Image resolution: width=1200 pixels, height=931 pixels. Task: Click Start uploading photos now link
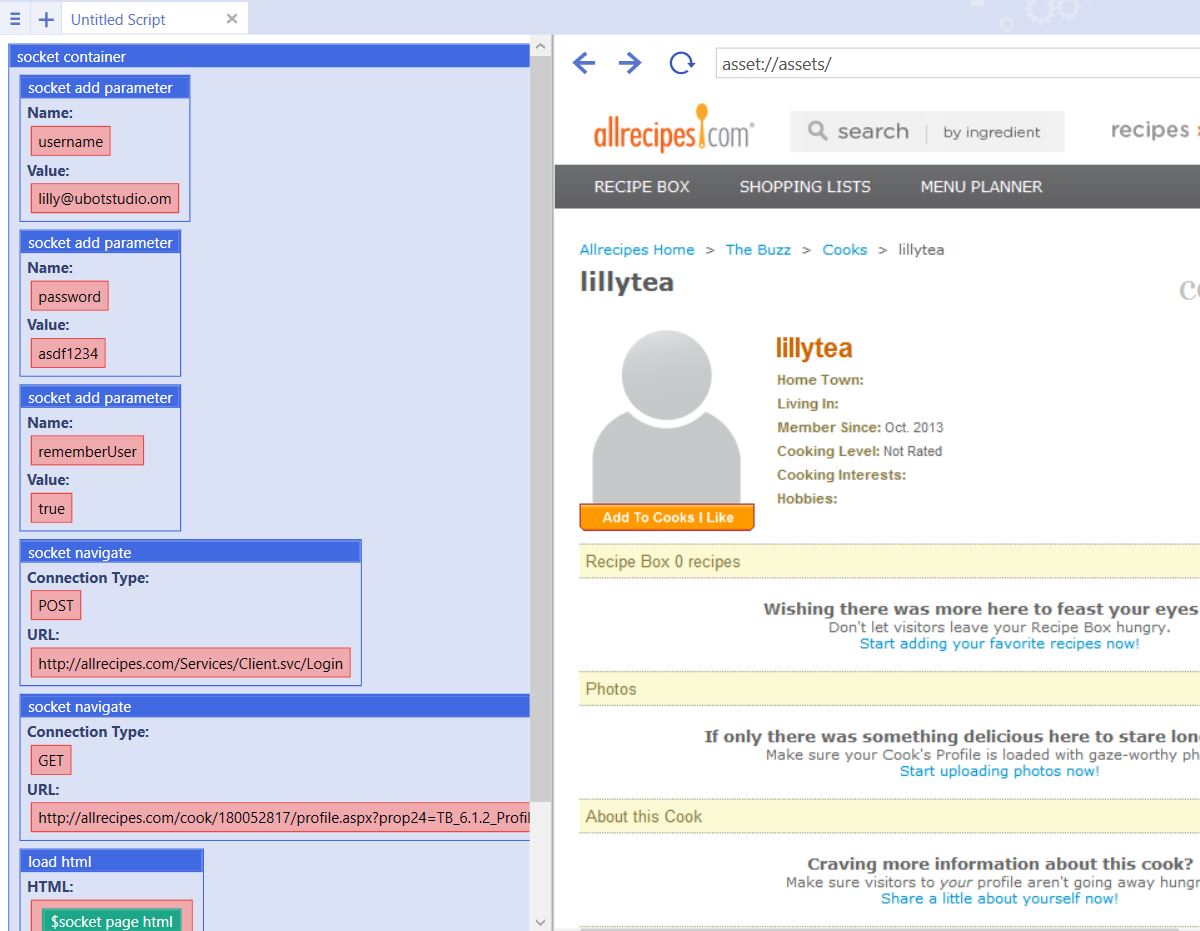pyautogui.click(x=1000, y=771)
